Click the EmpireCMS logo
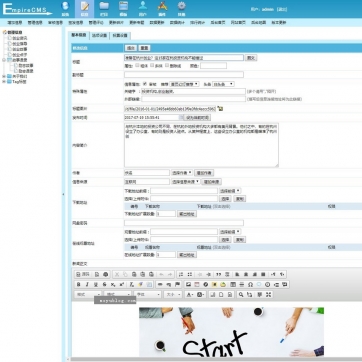 [27, 9]
